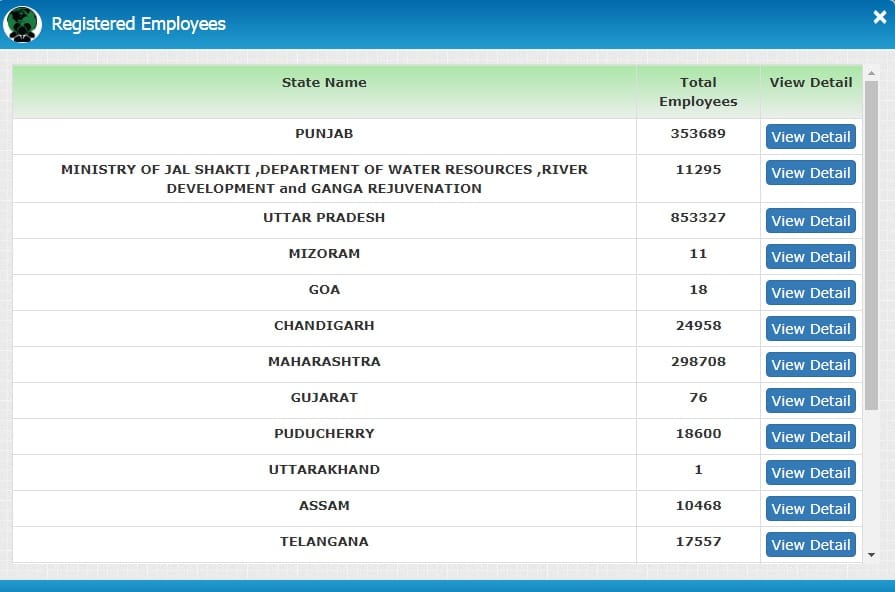View detail for PUNJAB
The height and width of the screenshot is (592, 895).
pyautogui.click(x=811, y=136)
